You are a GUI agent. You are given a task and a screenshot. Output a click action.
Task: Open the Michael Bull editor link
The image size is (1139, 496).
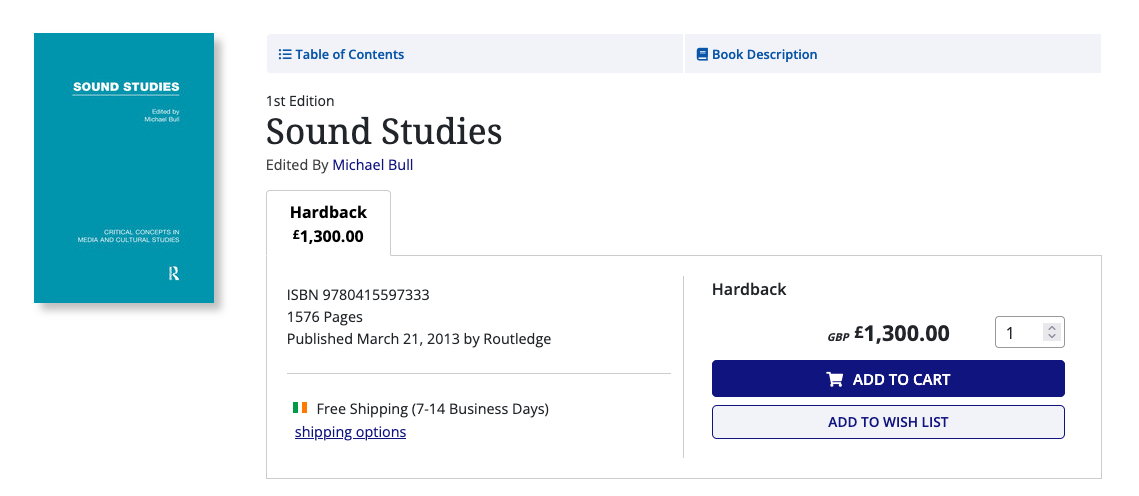372,165
